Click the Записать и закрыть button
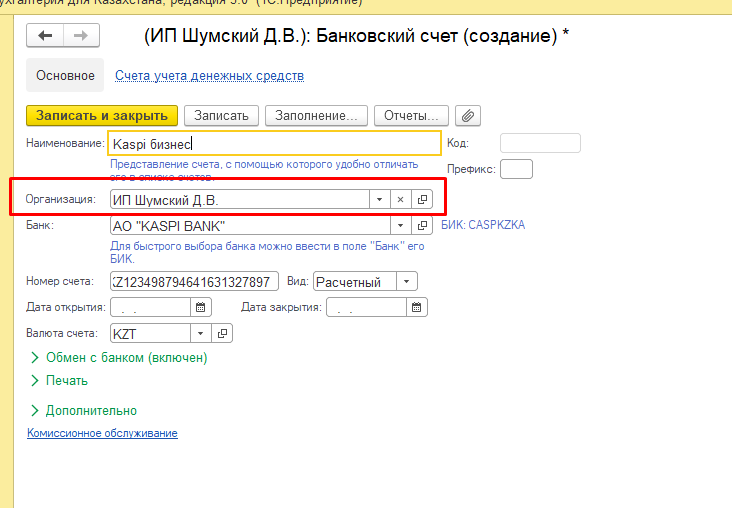732x508 pixels. [102, 115]
